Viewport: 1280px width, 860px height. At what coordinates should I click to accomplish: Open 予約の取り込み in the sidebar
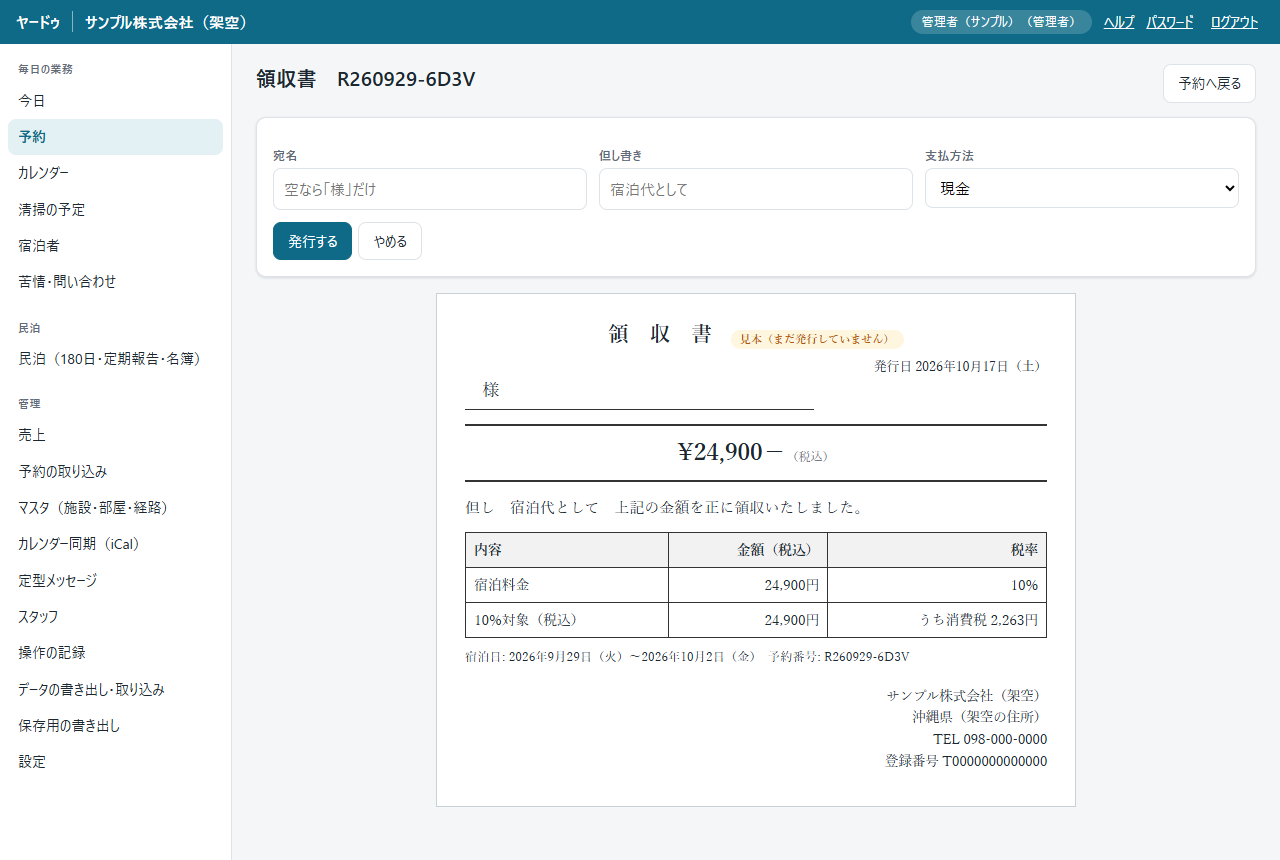[x=115, y=471]
